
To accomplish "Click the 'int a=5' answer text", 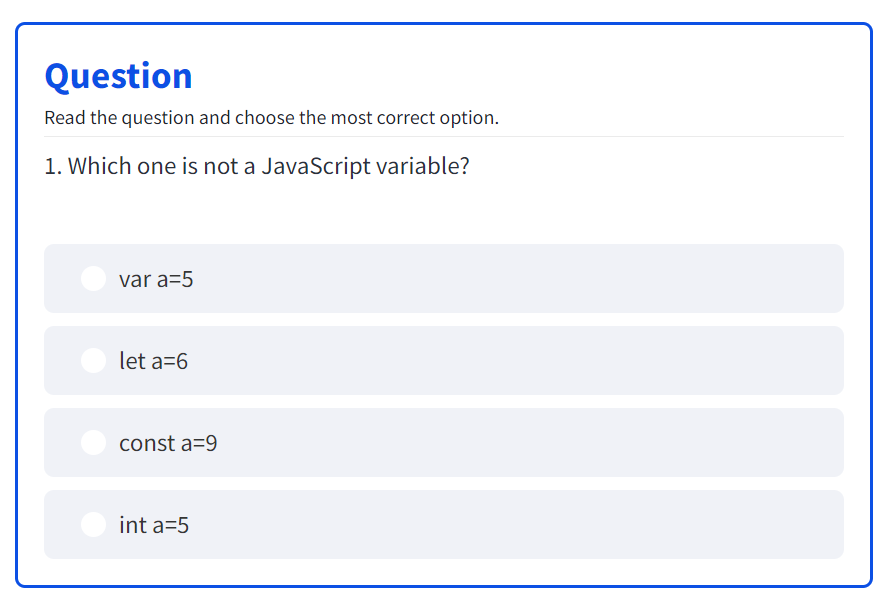I will pyautogui.click(x=154, y=526).
